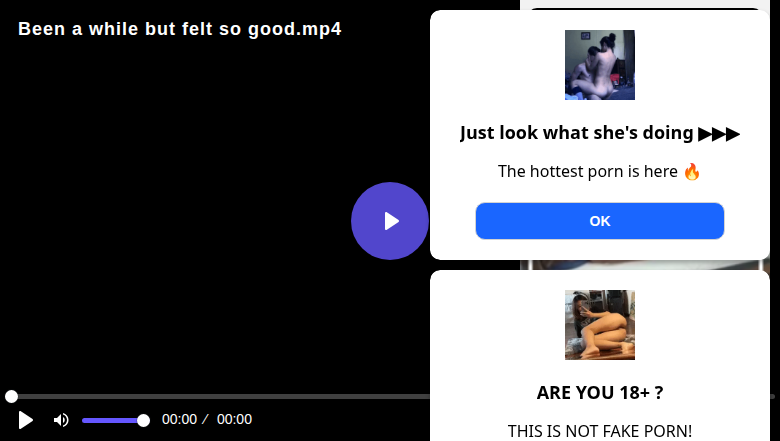The height and width of the screenshot is (441, 780).
Task: Click the white volume slider knob
Action: [x=143, y=421]
